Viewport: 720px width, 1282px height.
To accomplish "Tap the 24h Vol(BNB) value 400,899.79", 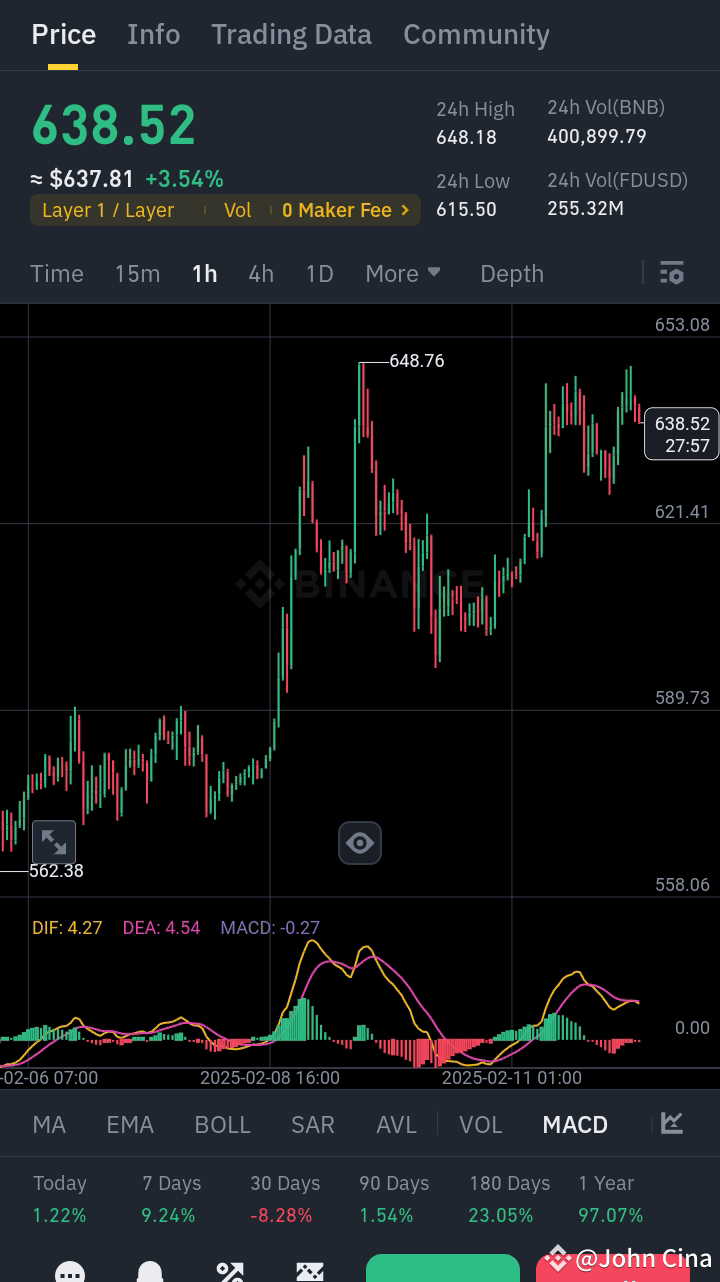I will [597, 136].
